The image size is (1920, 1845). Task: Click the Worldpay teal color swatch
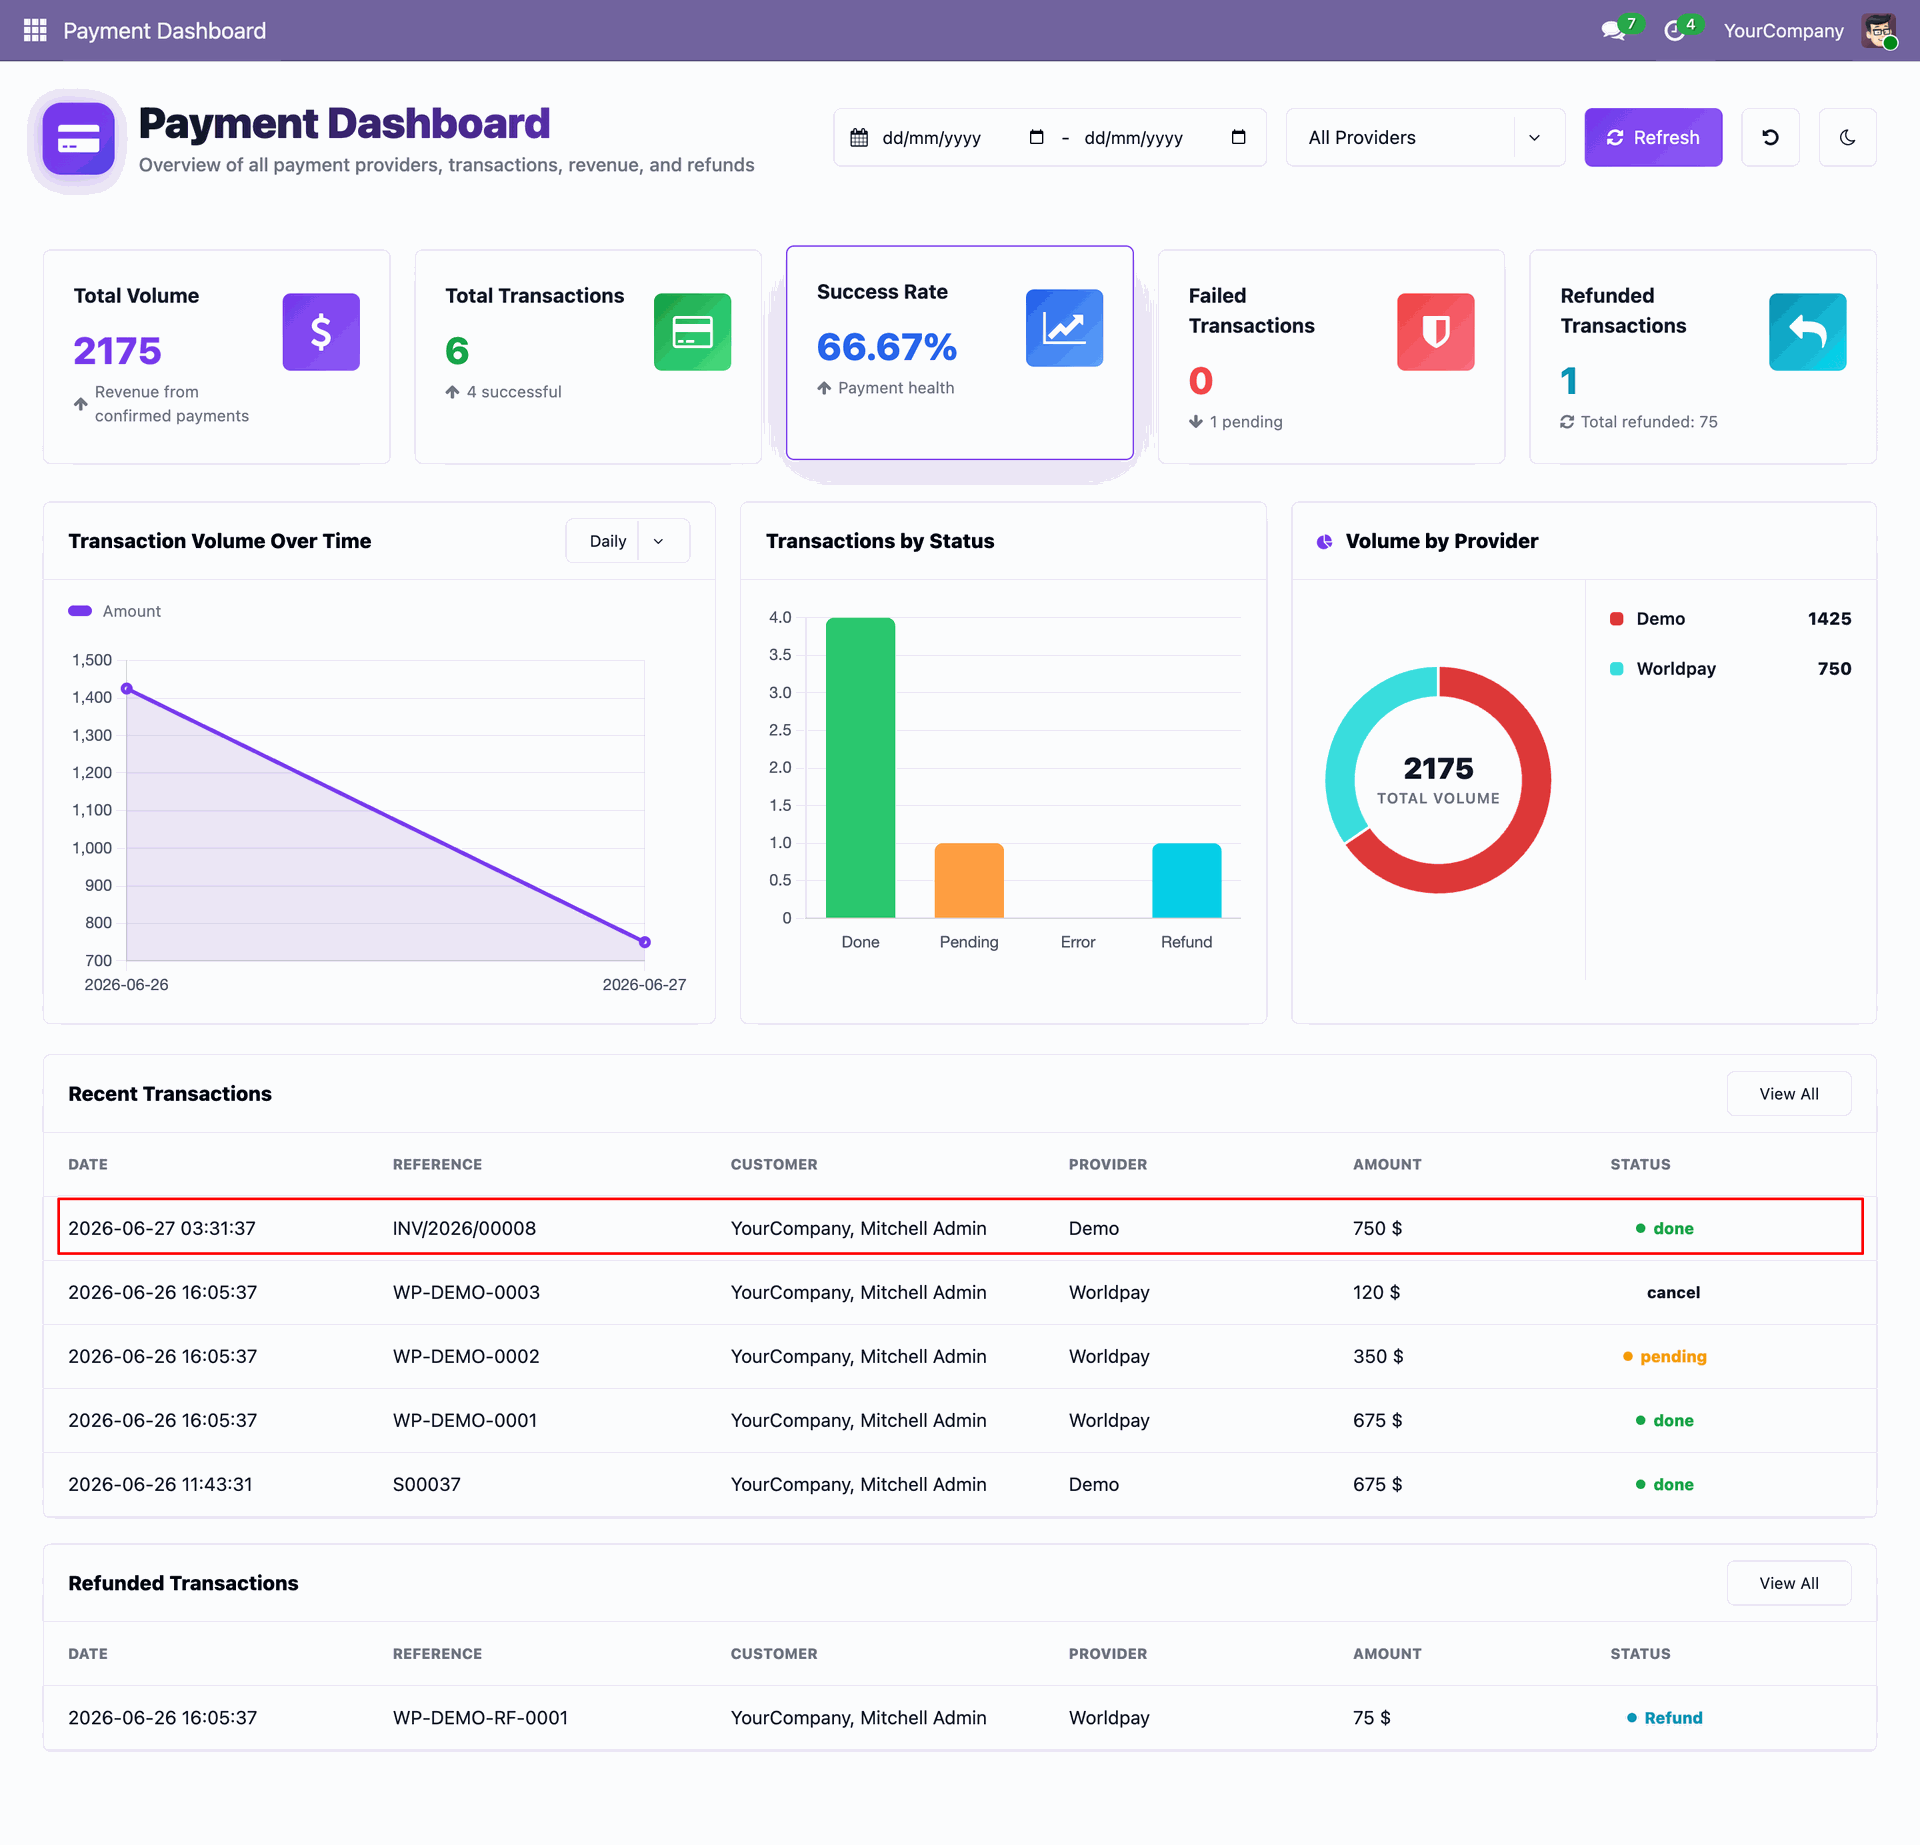1616,669
